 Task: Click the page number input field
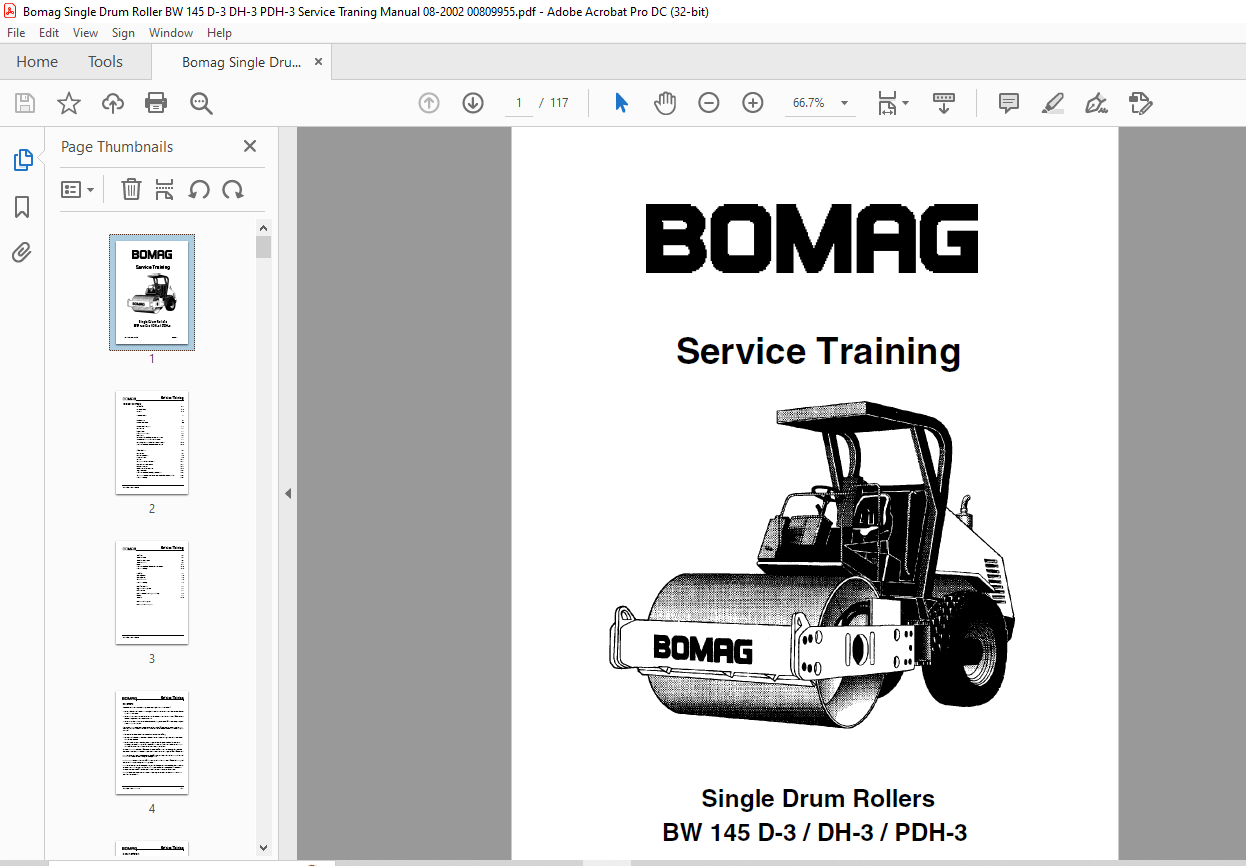519,103
